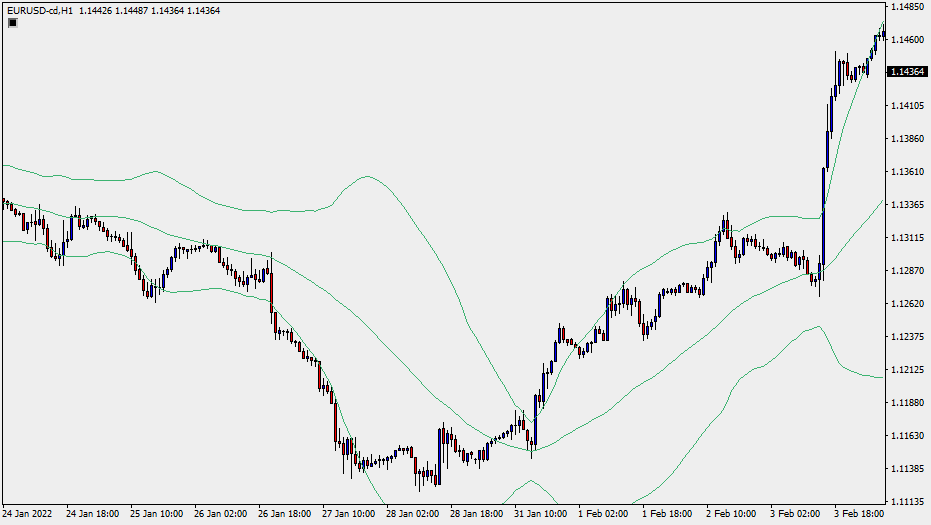
Task: Click the small black square icon under the chart title
Action: (x=12, y=23)
